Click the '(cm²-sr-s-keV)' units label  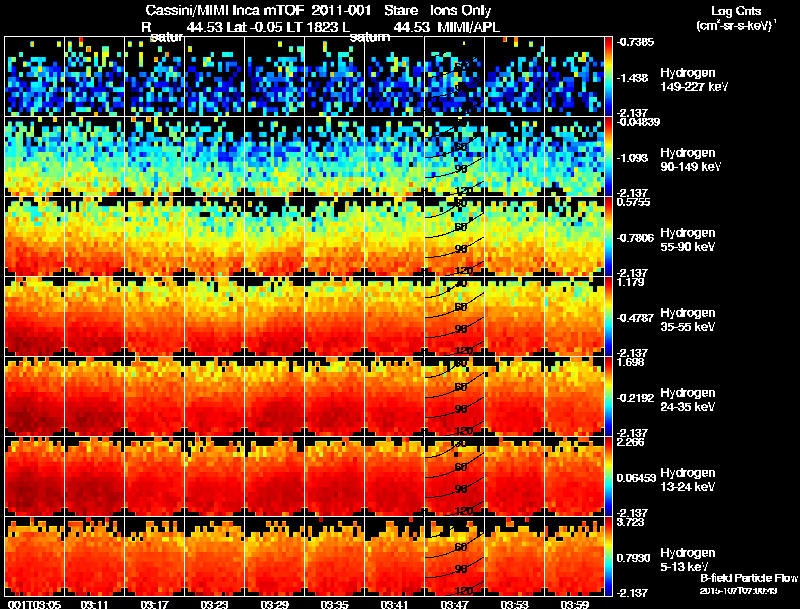pyautogui.click(x=736, y=26)
